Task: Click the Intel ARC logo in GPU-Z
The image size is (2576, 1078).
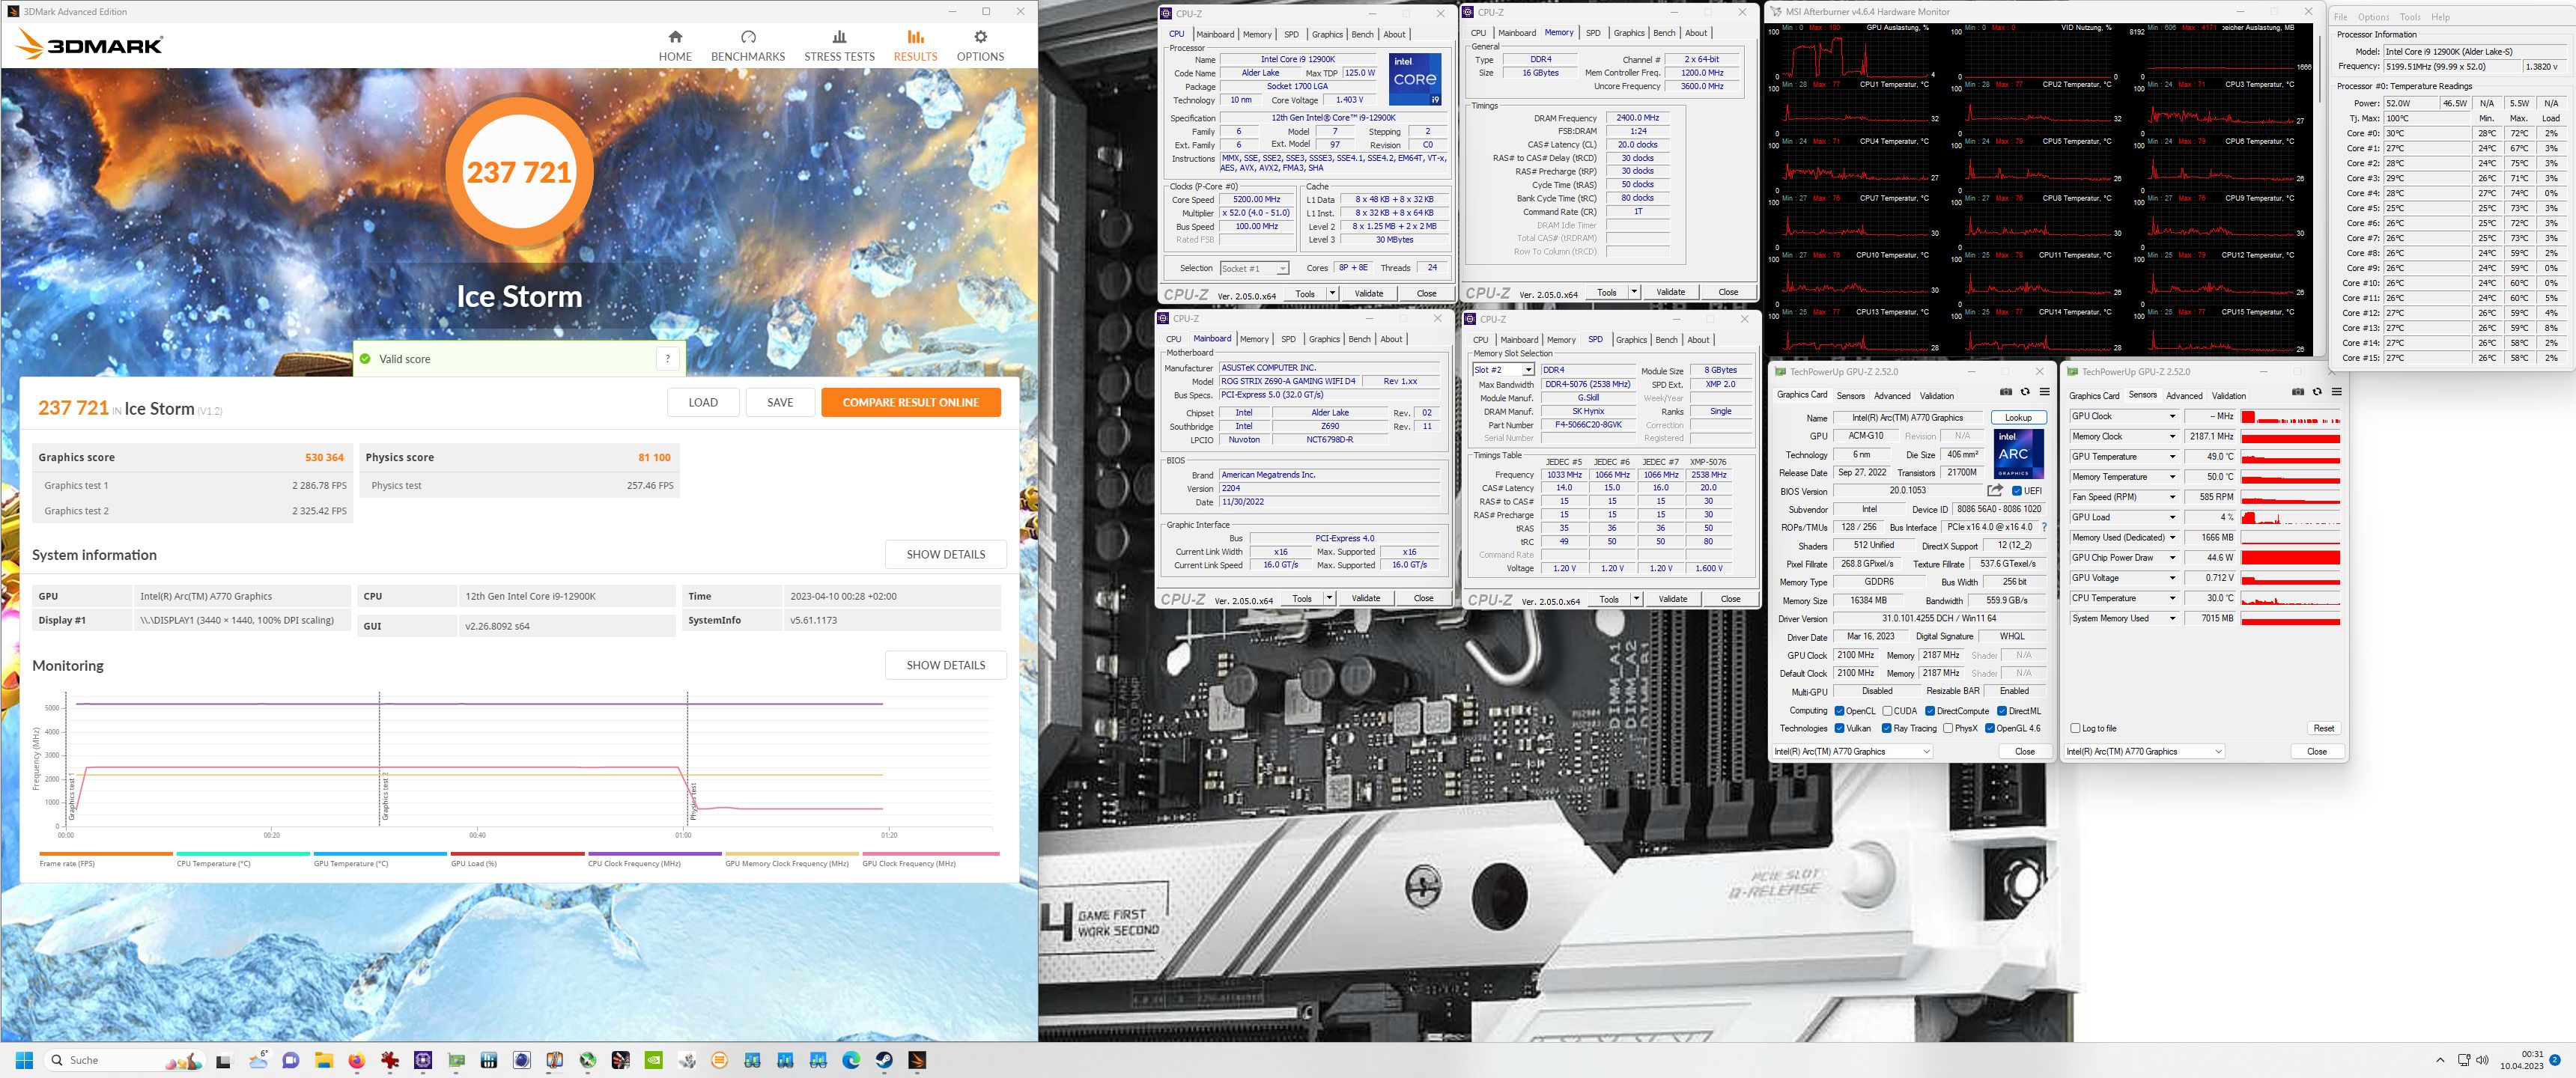Action: [x=2017, y=453]
